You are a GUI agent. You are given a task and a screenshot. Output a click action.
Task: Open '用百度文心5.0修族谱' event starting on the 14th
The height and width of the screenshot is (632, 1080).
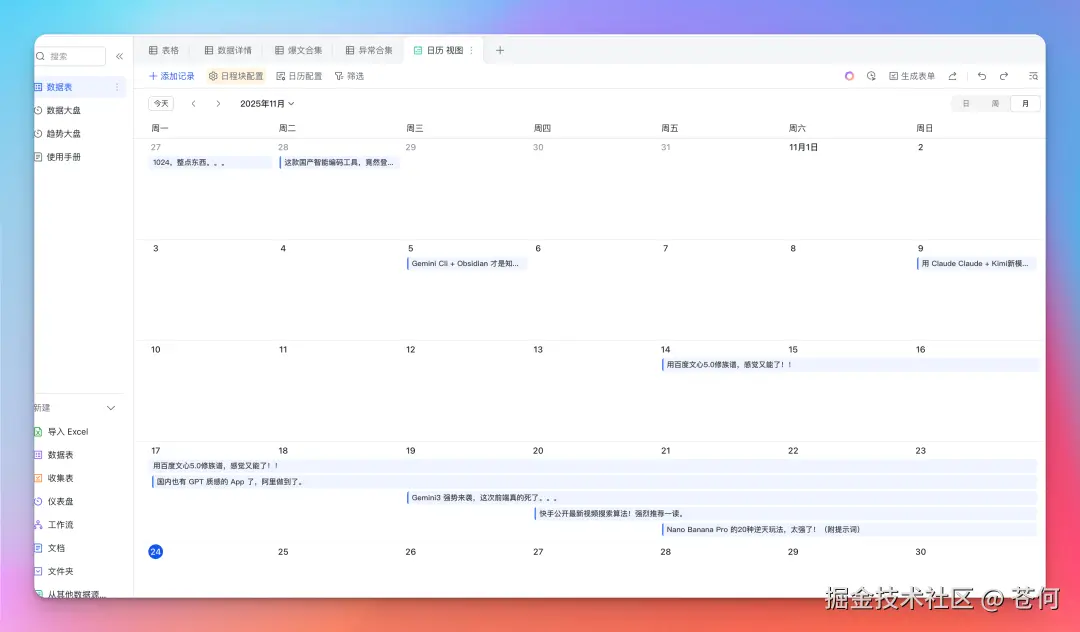coord(850,365)
